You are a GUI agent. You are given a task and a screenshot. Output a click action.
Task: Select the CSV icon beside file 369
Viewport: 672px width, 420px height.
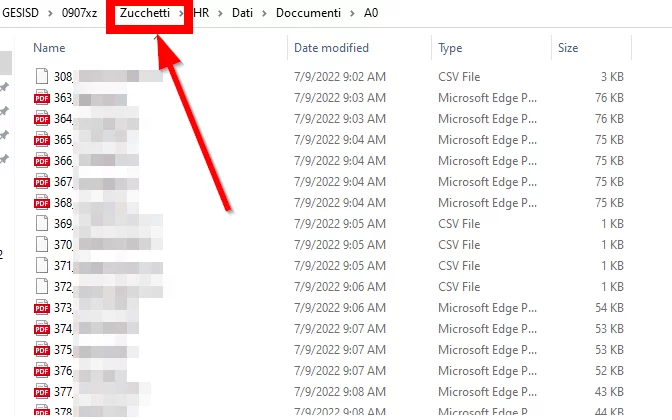coord(42,224)
